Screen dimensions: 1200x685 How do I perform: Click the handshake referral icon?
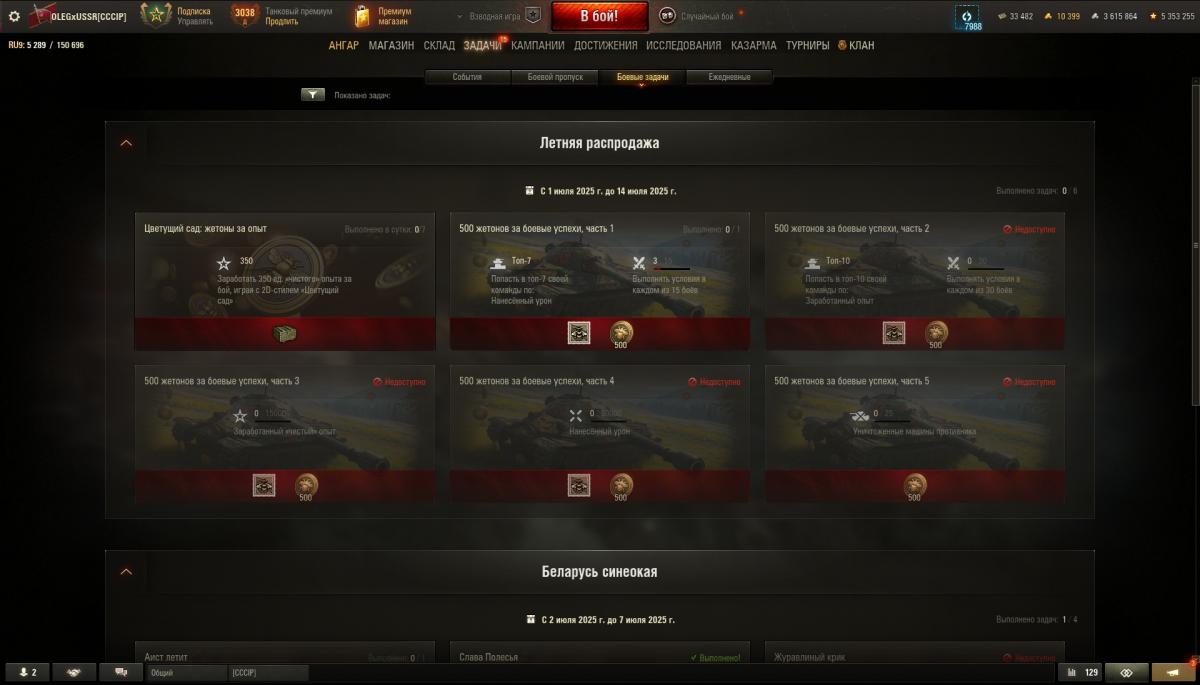click(x=74, y=673)
